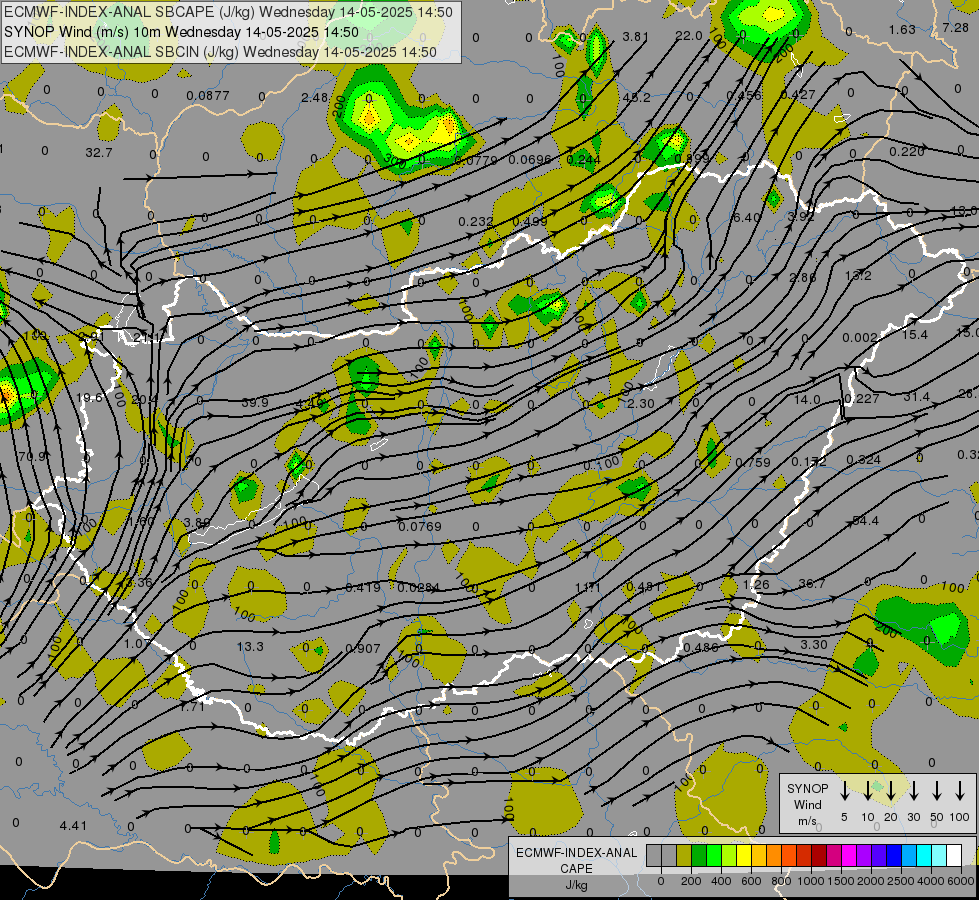Select the olive swatch in CAPE legend
Viewport: 979px width, 900px height.
pos(684,855)
